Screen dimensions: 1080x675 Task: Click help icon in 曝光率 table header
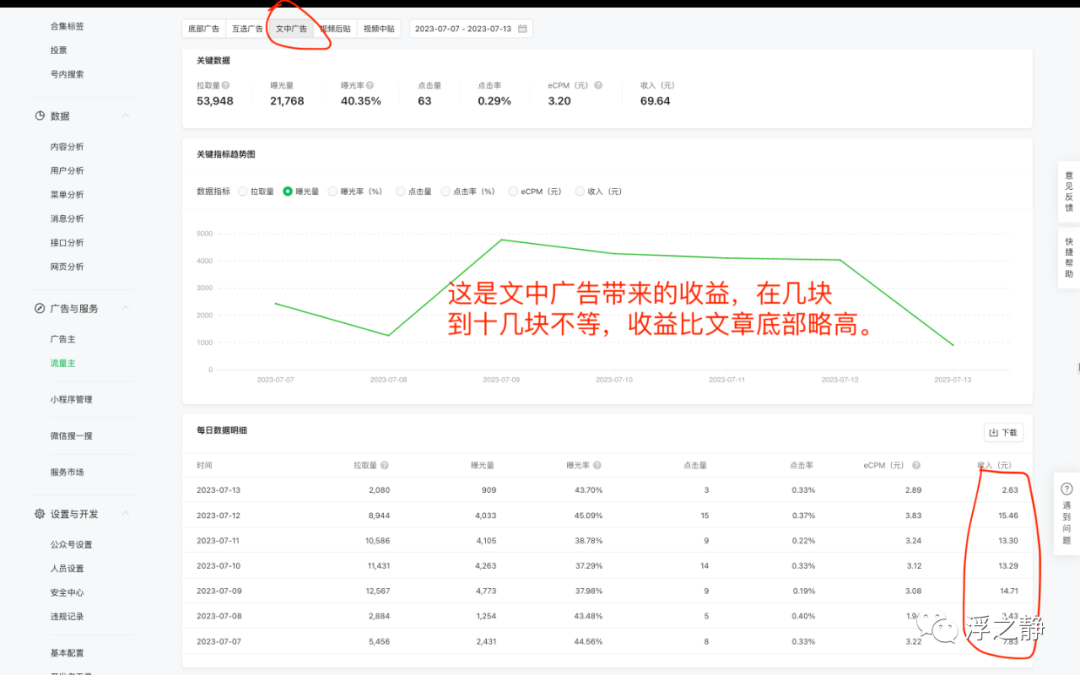pos(597,466)
